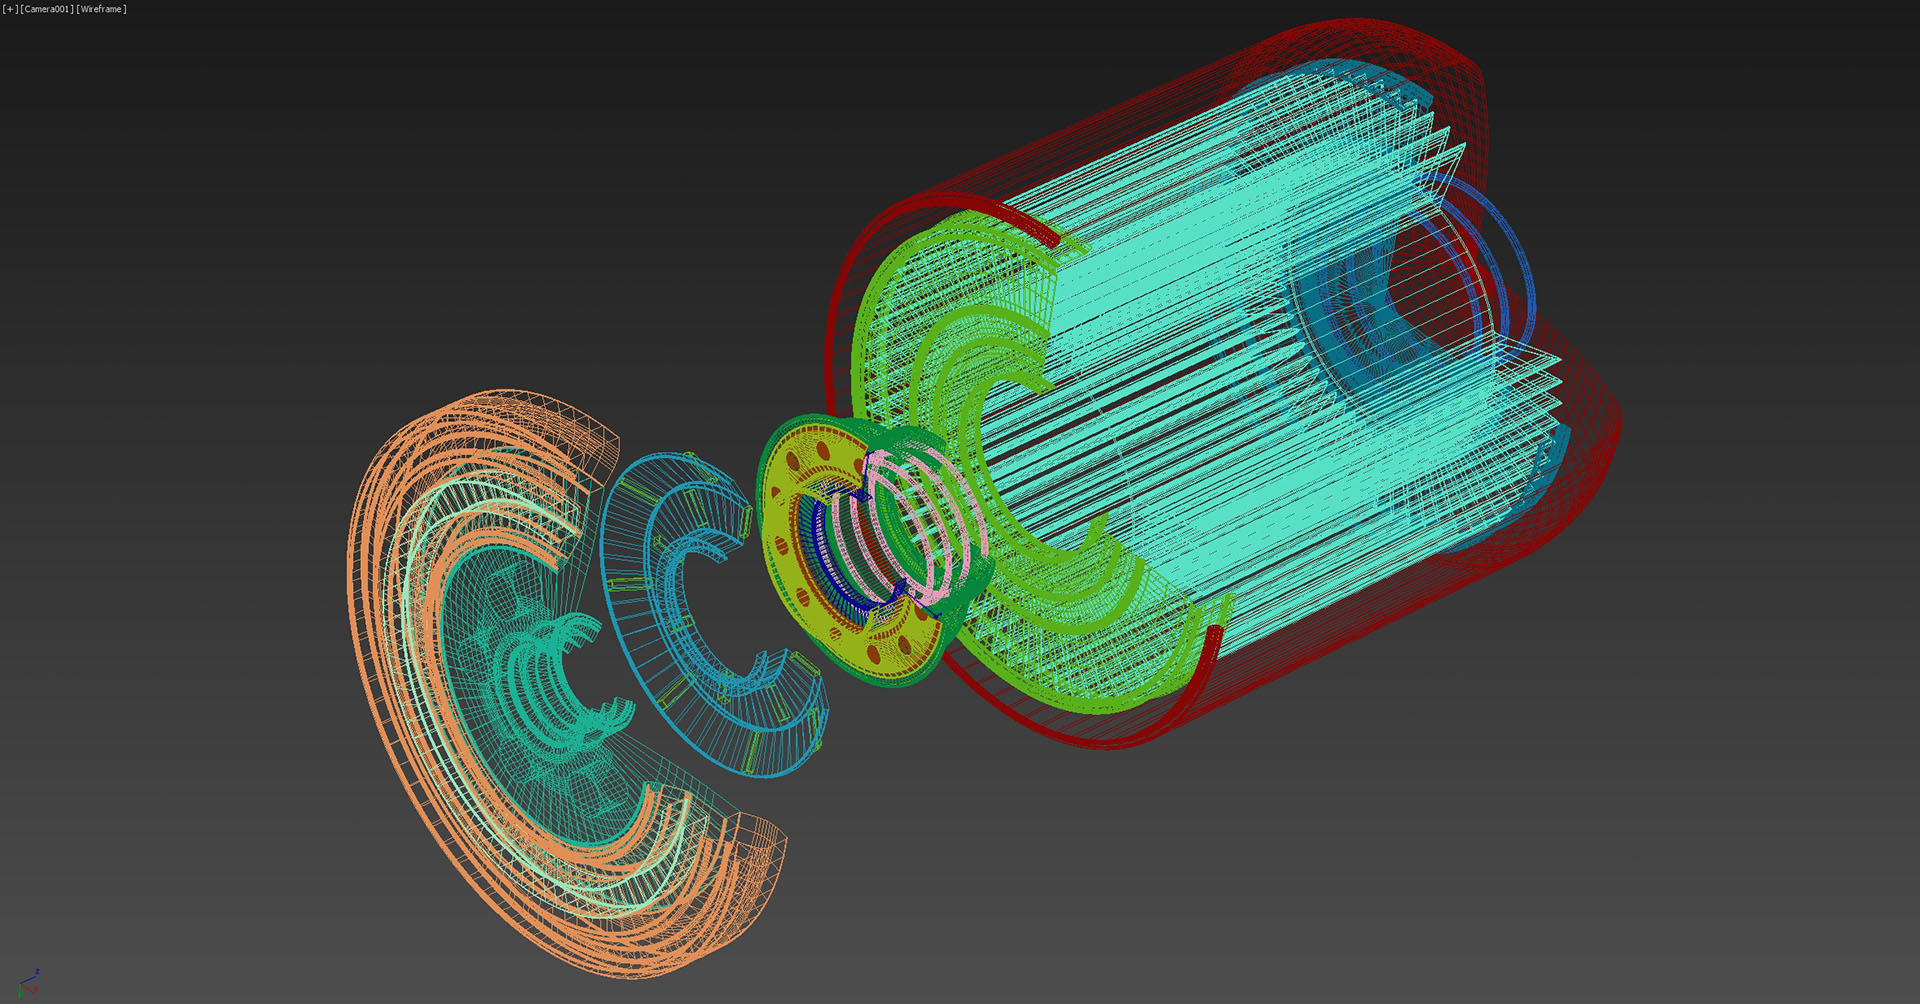Click empty viewport background to deselect all

(300, 200)
